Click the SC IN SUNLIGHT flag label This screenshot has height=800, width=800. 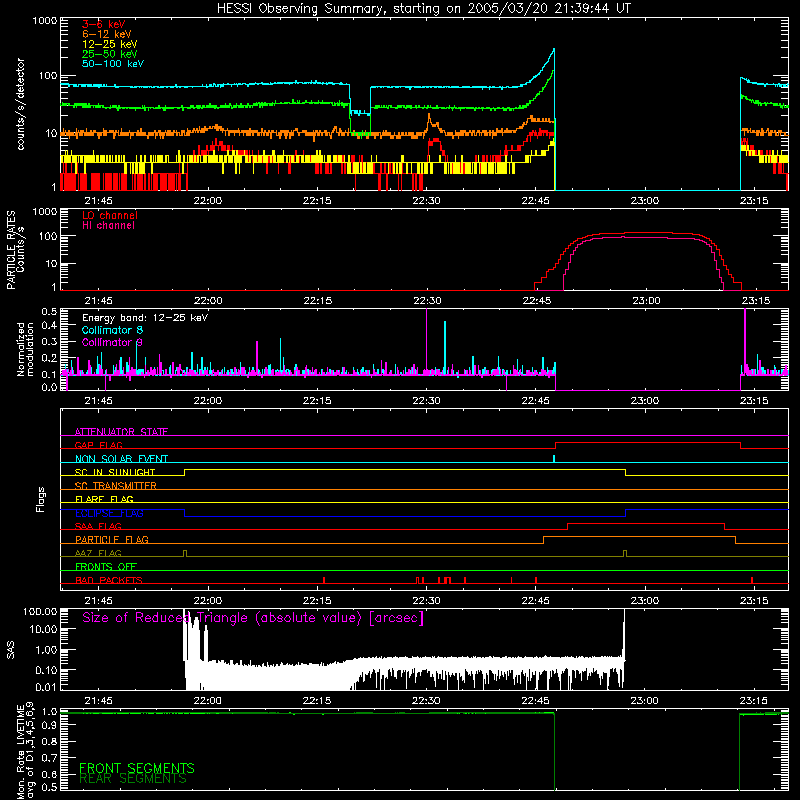pos(114,472)
